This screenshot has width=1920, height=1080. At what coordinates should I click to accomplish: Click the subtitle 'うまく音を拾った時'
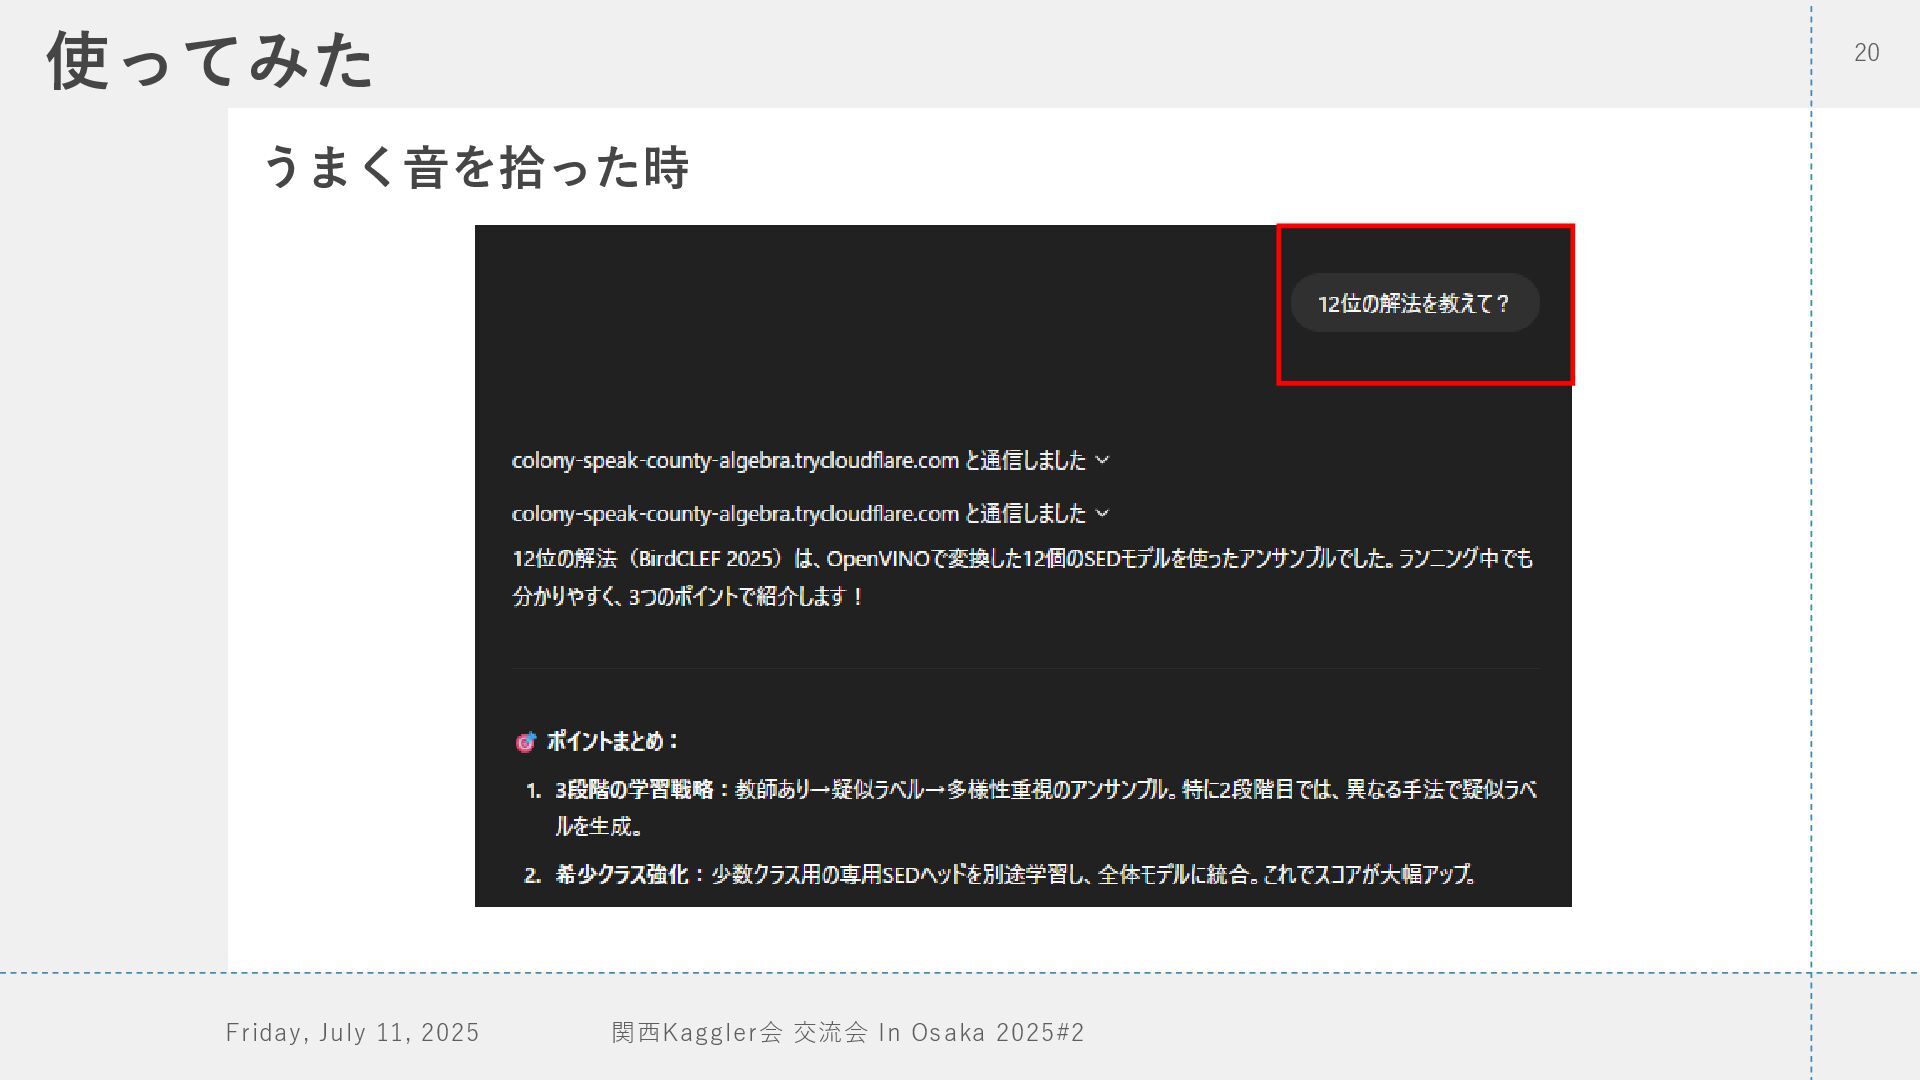476,167
